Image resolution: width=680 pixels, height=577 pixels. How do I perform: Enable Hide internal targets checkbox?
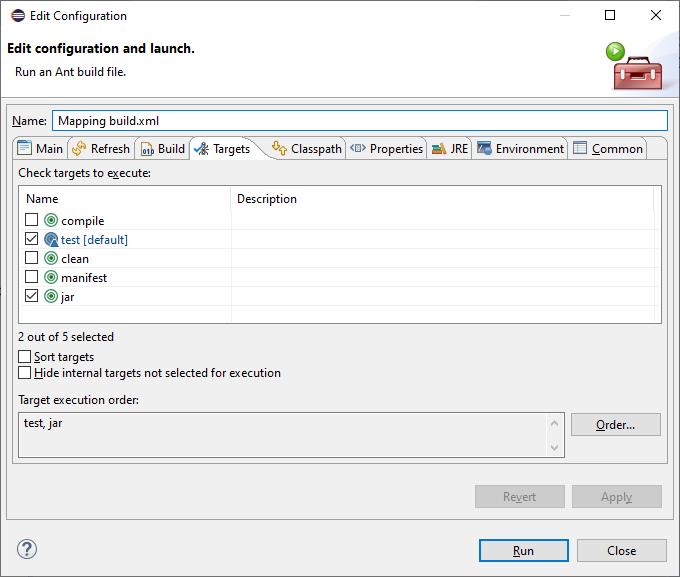25,373
